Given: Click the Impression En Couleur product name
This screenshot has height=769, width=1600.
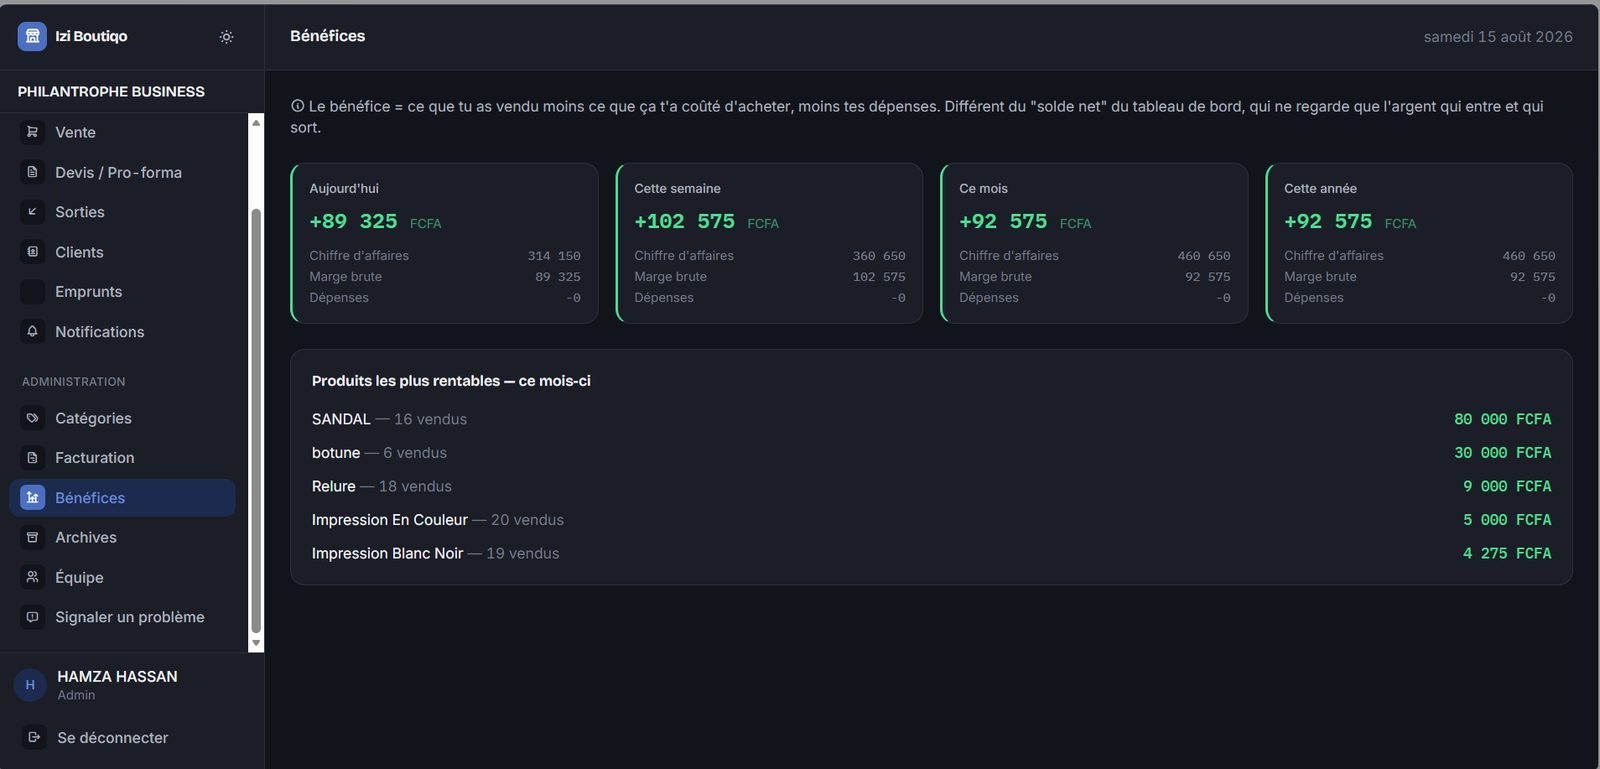Looking at the screenshot, I should click(x=390, y=520).
